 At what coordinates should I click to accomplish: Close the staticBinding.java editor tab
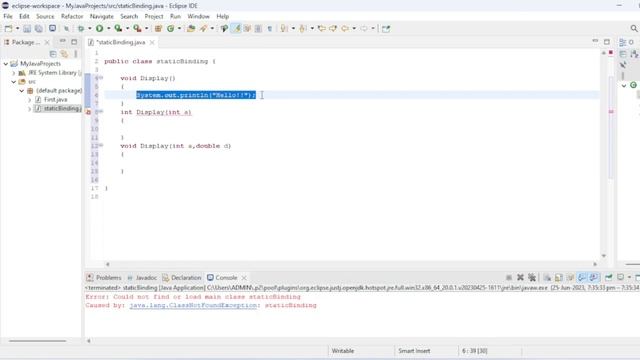[x=152, y=42]
